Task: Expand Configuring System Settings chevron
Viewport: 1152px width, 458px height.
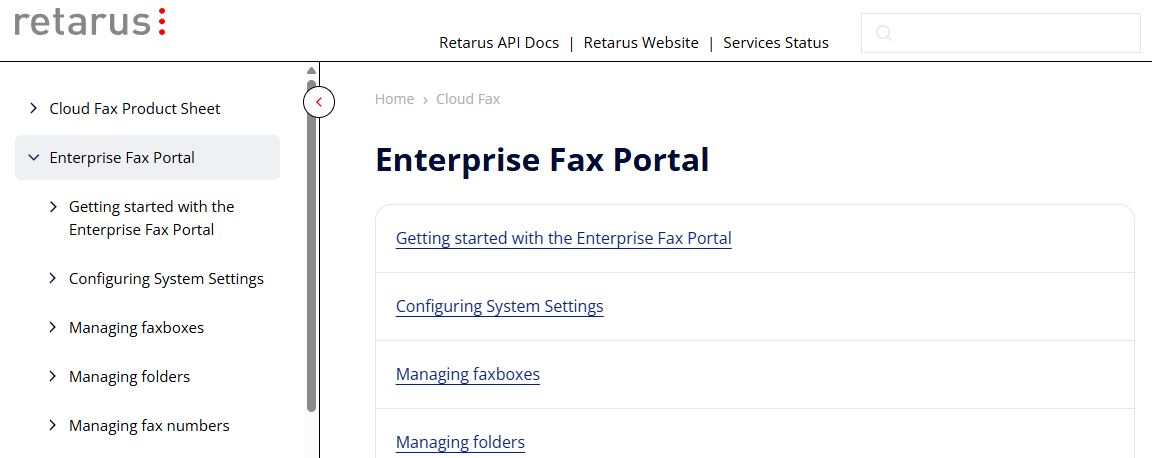Action: (53, 278)
